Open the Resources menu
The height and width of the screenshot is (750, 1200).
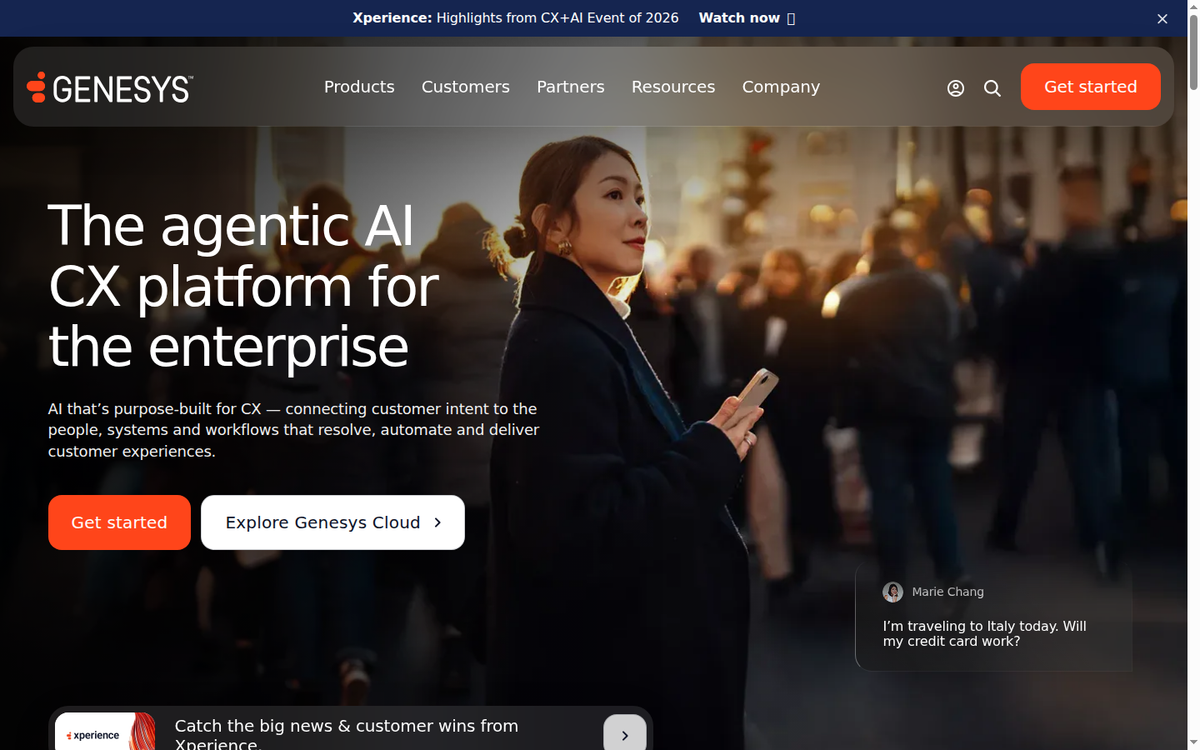pos(673,87)
